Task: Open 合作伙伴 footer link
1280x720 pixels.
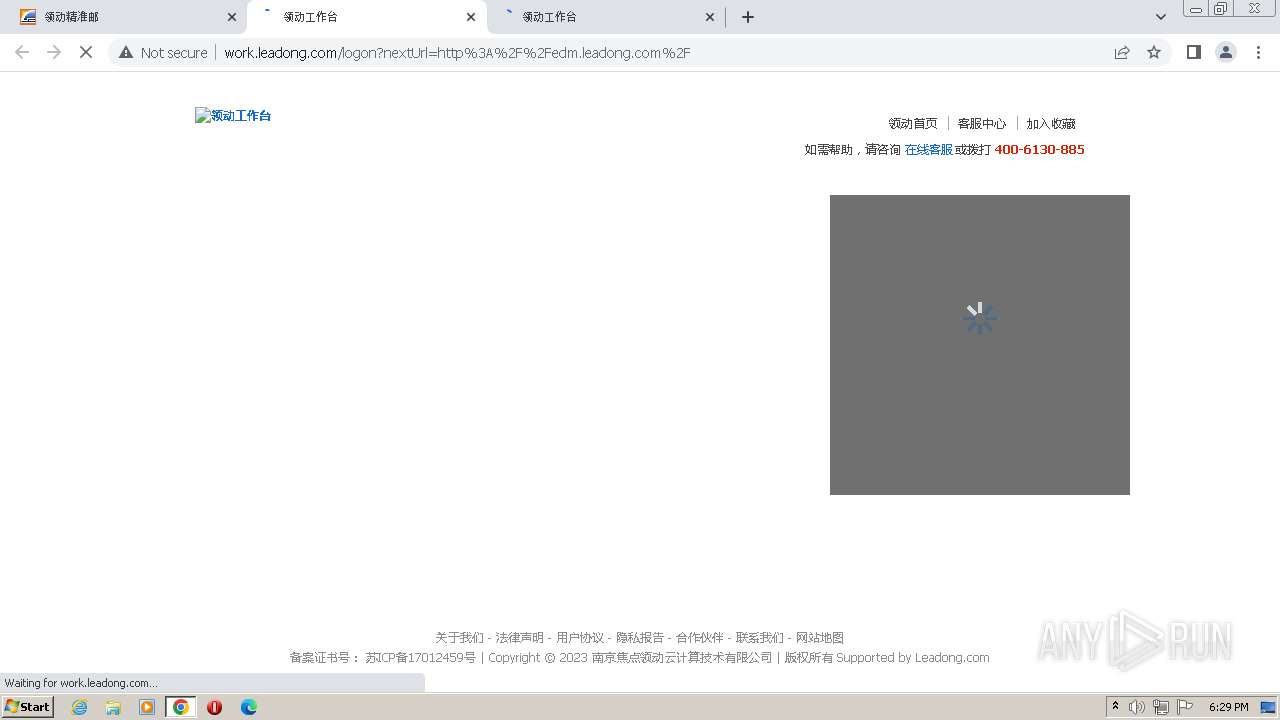Action: [x=700, y=638]
